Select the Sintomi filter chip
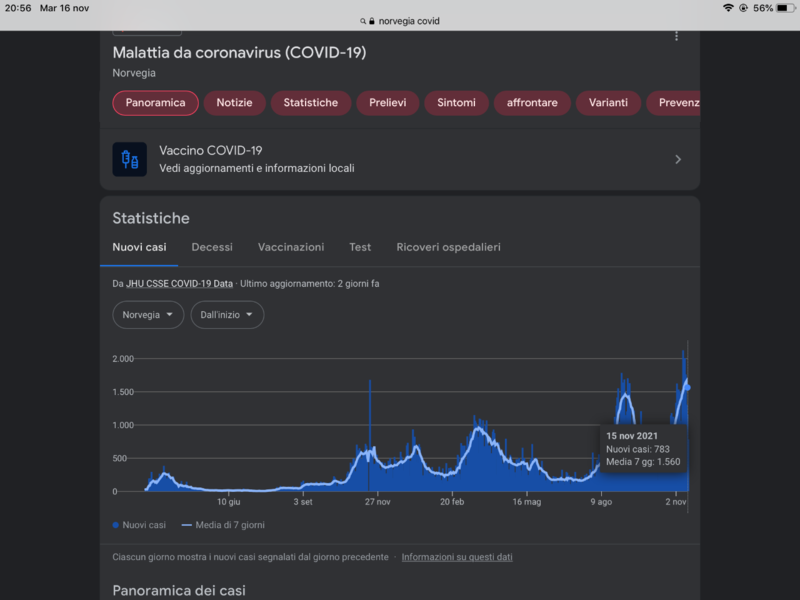800x600 pixels. 456,103
